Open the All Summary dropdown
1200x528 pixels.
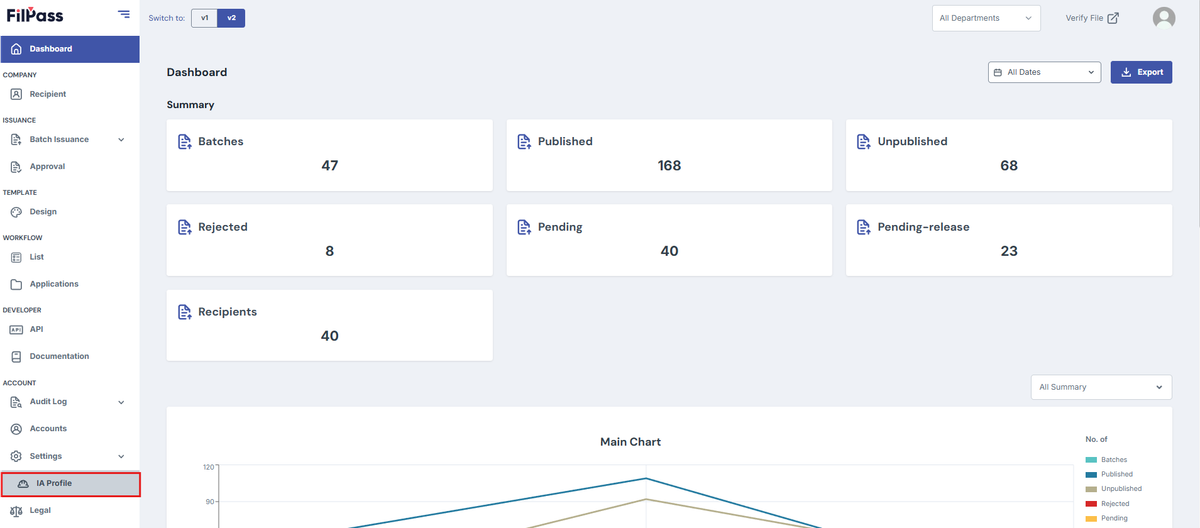click(1101, 387)
